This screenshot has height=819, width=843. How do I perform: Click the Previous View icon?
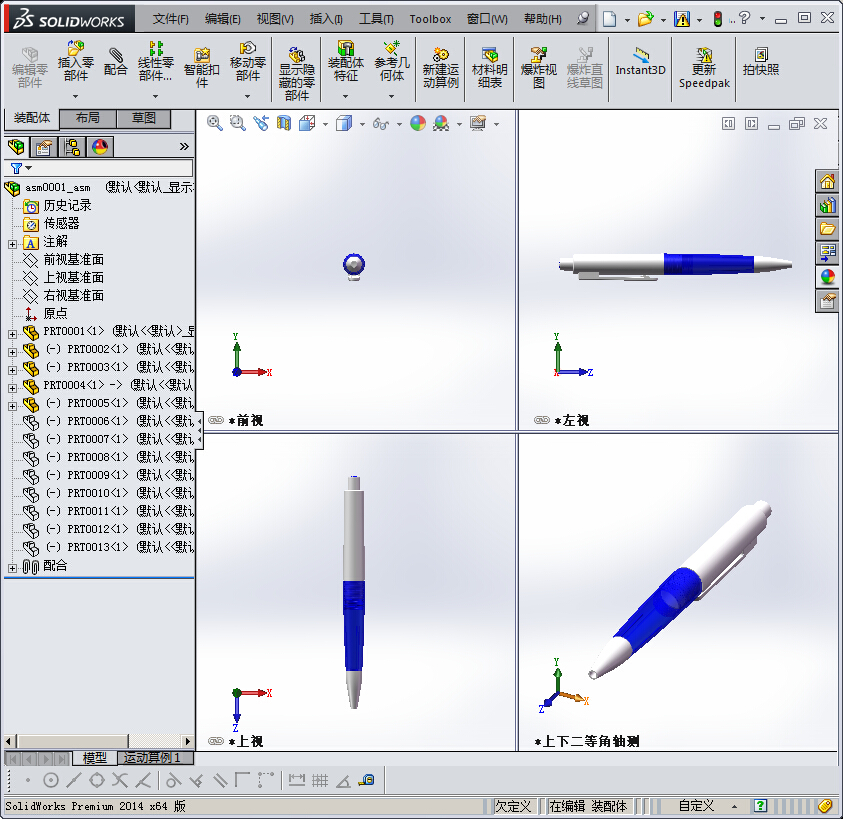[x=261, y=123]
